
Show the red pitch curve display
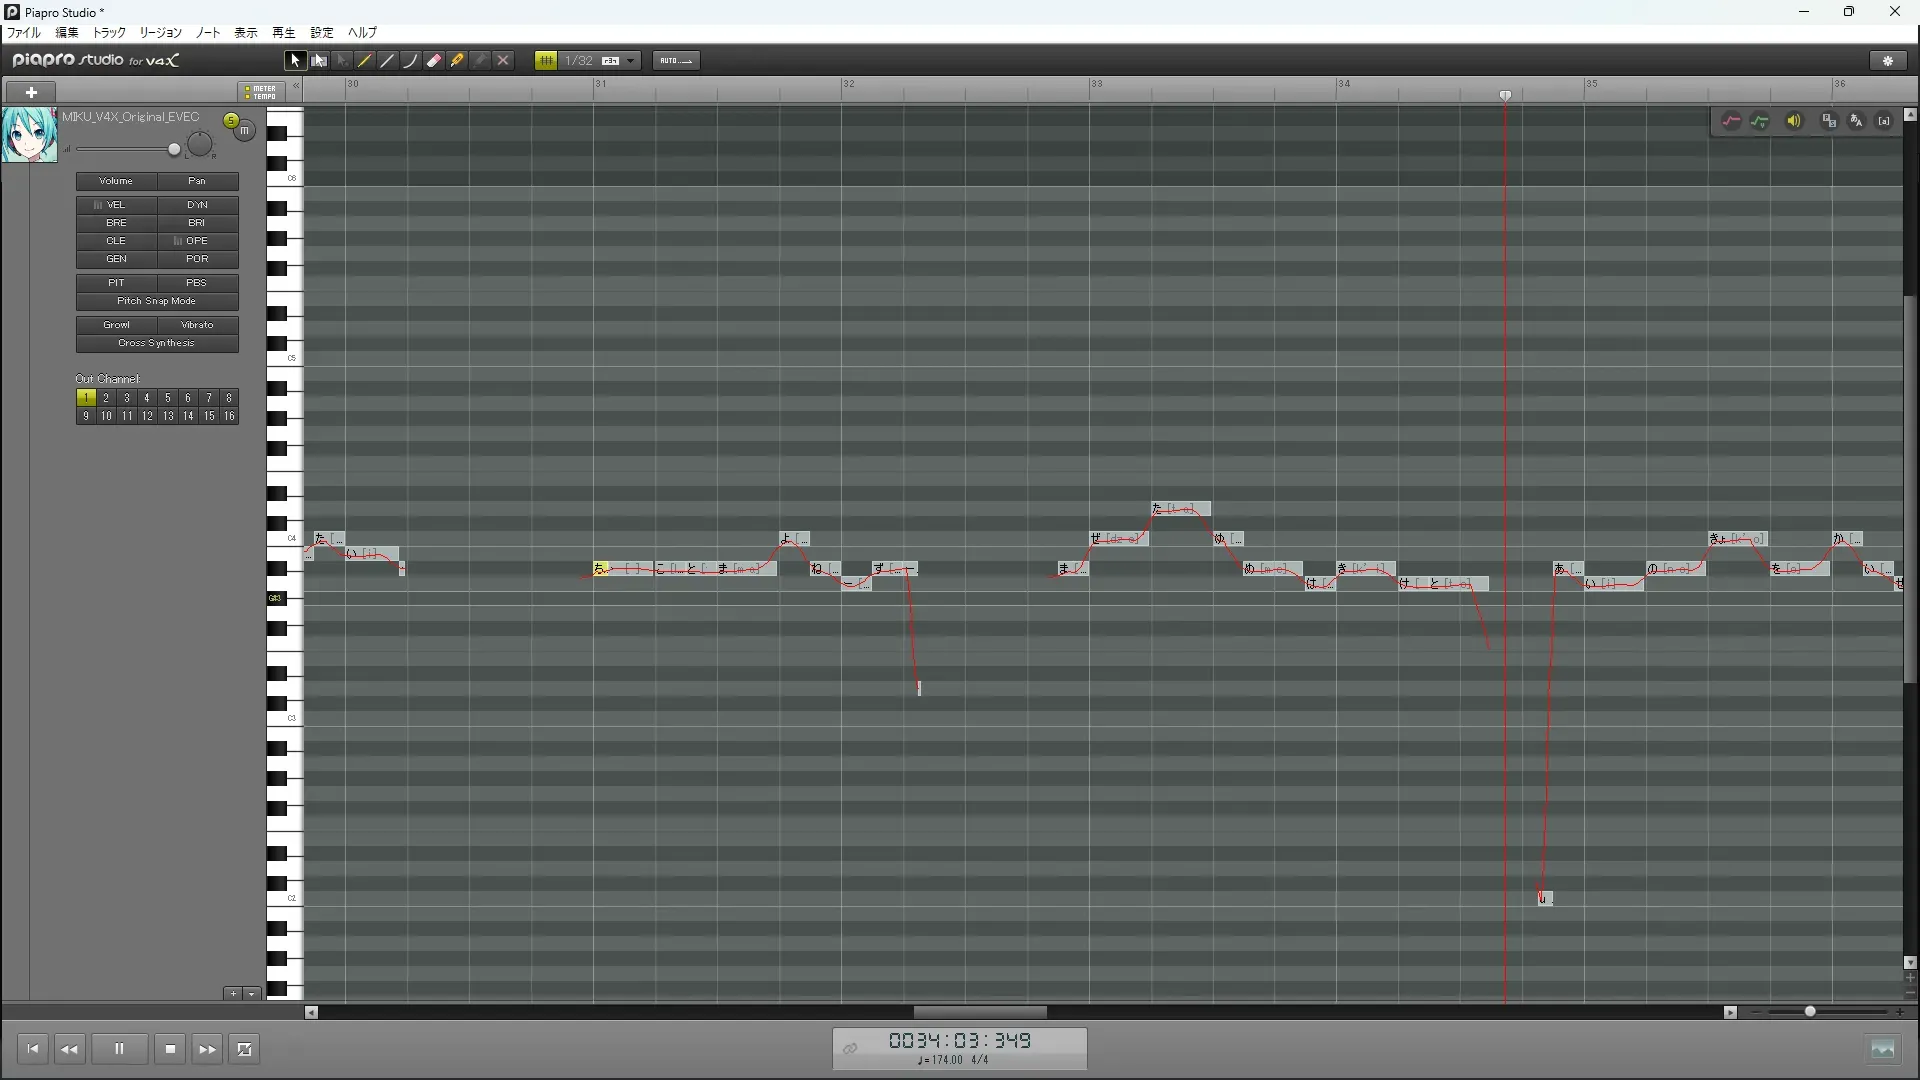(1731, 121)
